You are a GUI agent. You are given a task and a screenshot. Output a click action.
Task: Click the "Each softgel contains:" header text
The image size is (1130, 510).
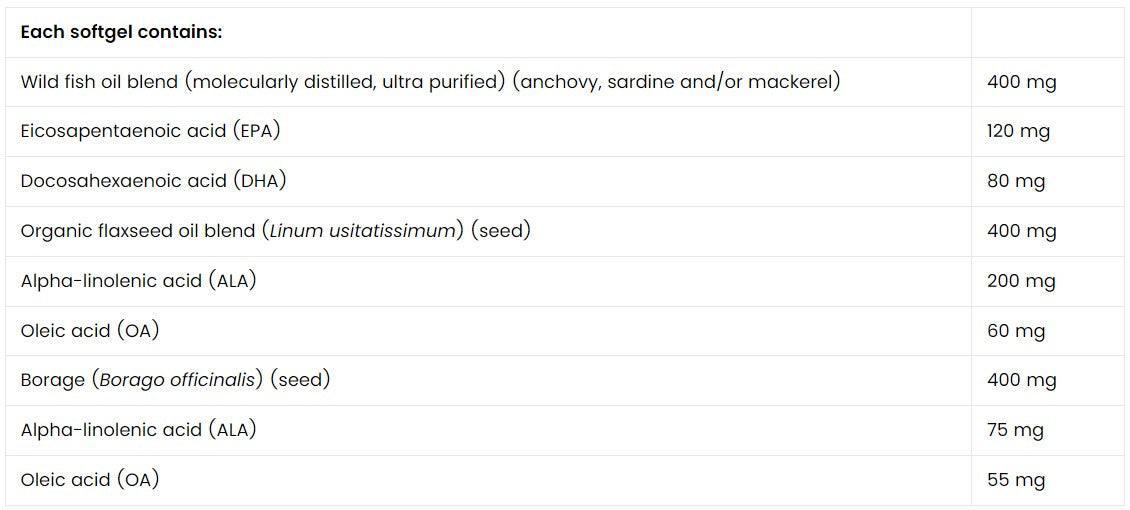[121, 32]
